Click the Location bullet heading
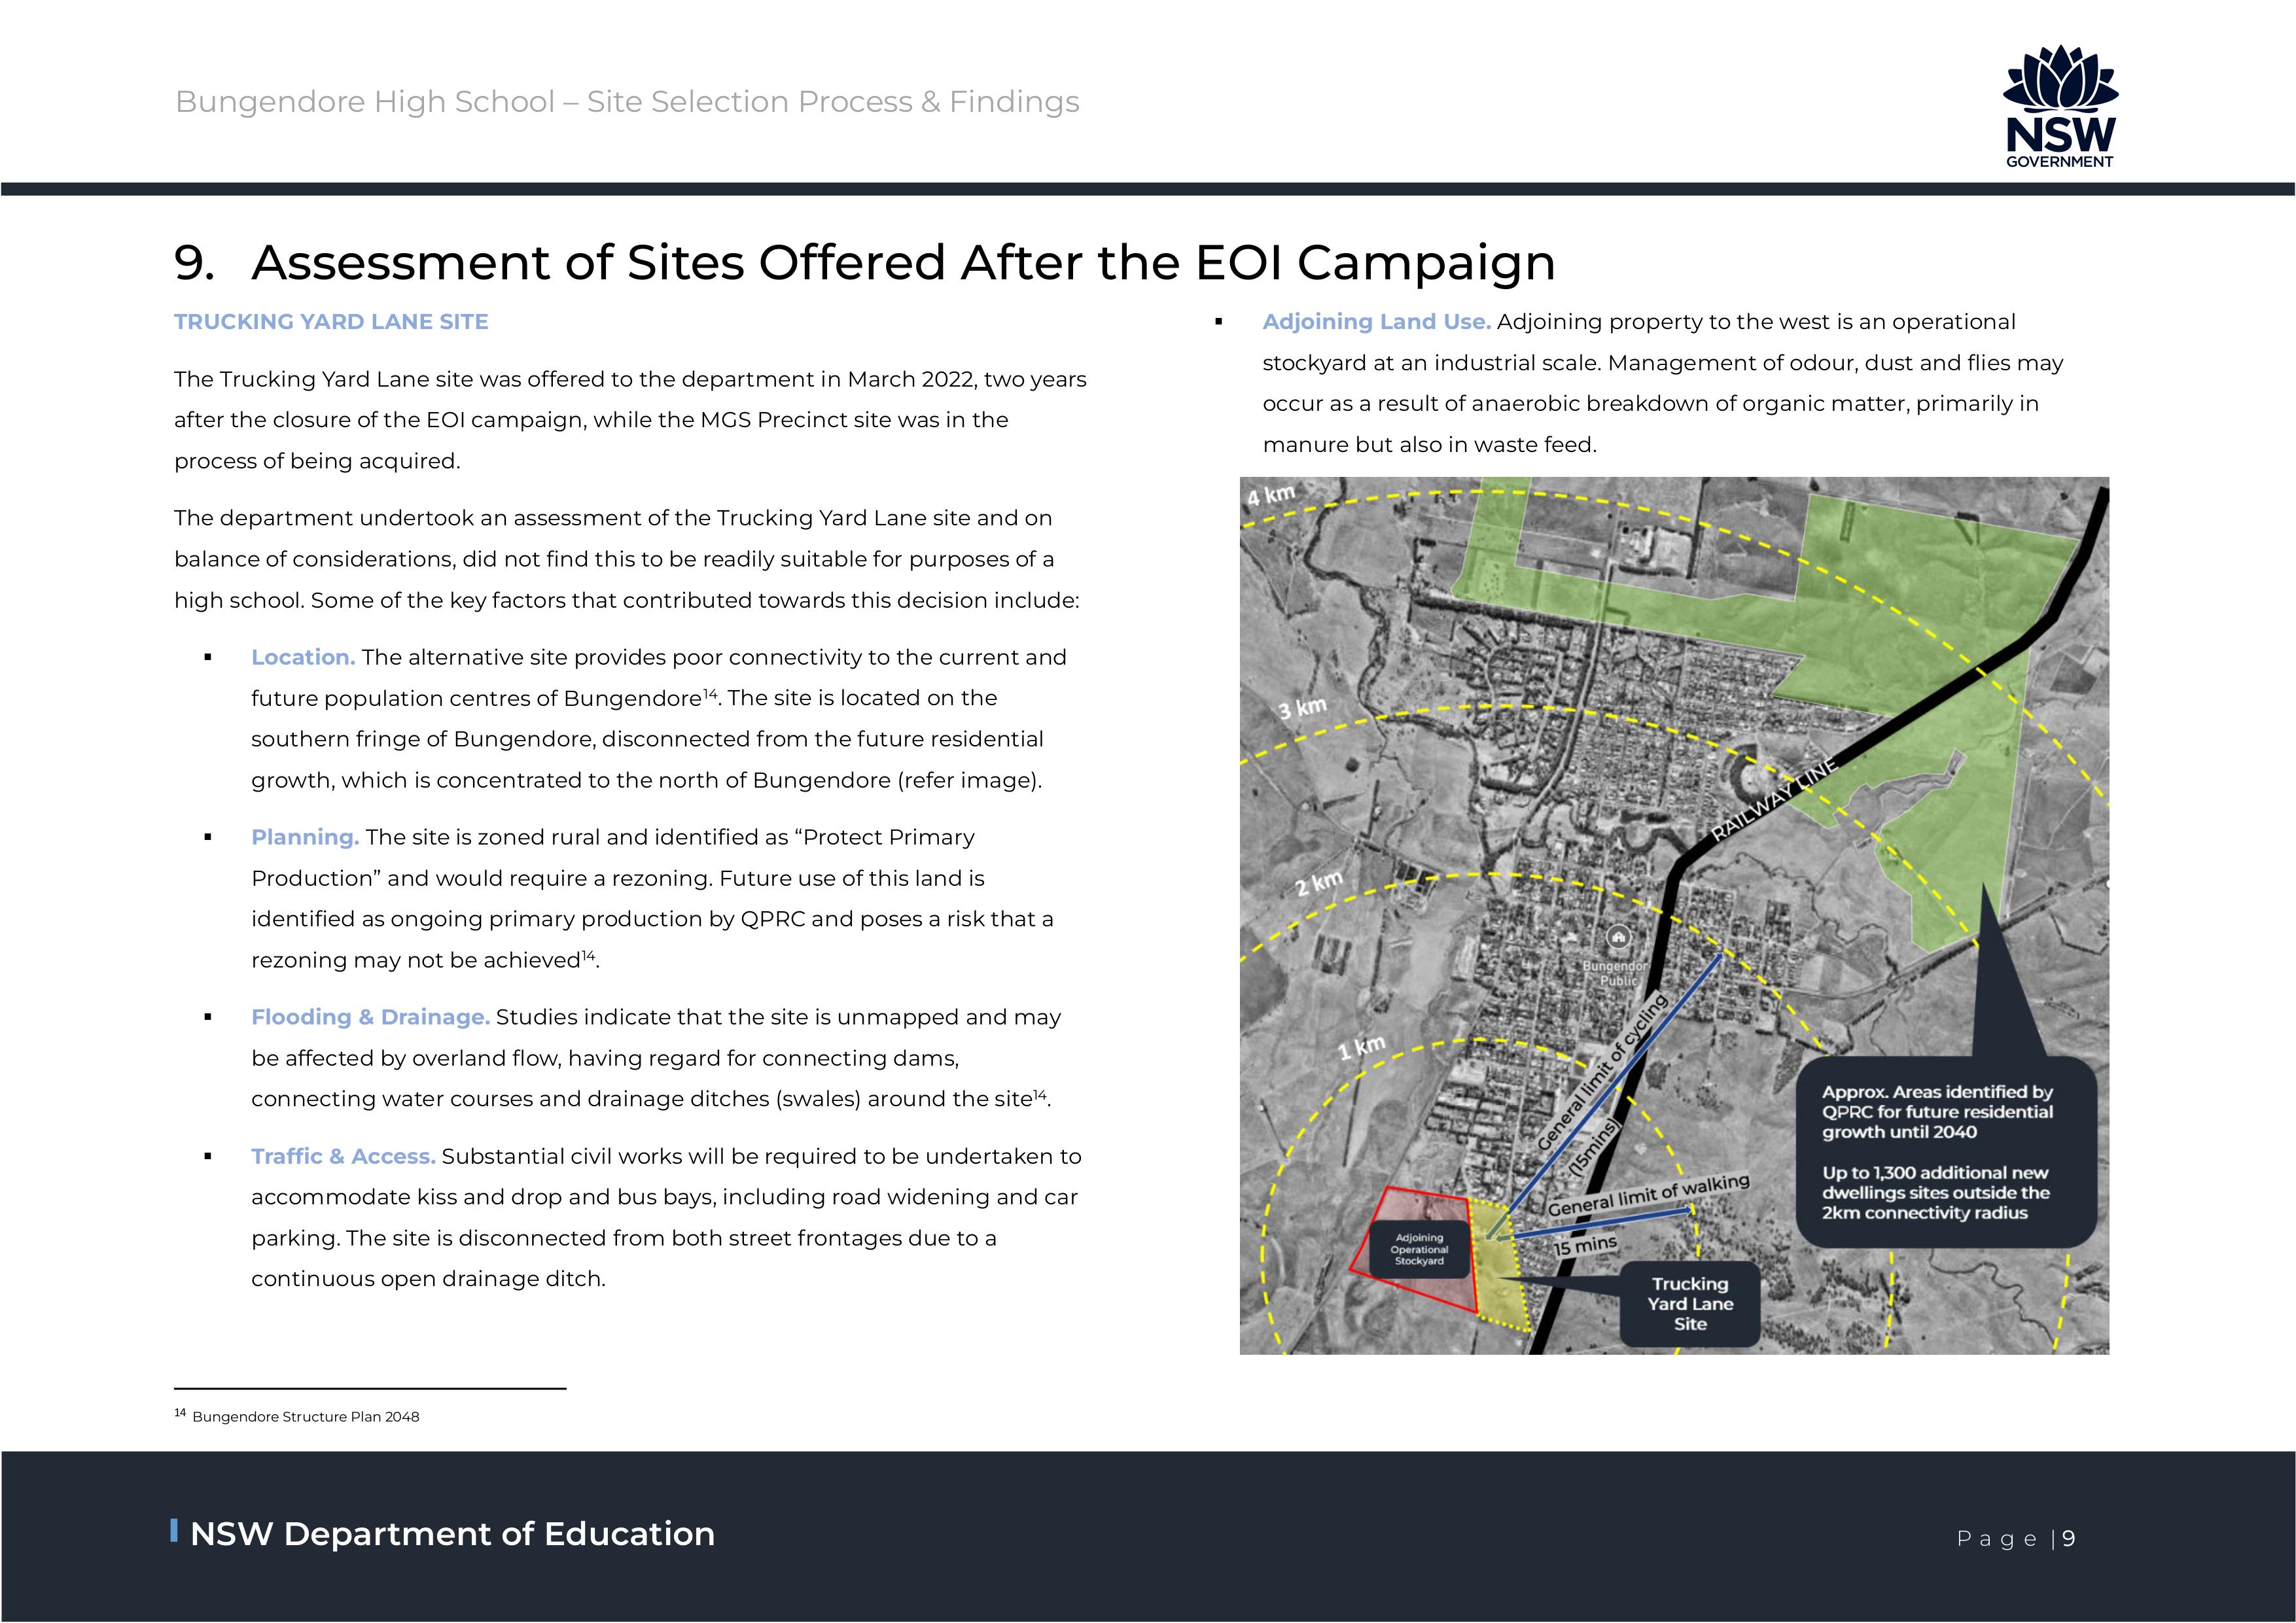2296x1623 pixels. [x=303, y=657]
